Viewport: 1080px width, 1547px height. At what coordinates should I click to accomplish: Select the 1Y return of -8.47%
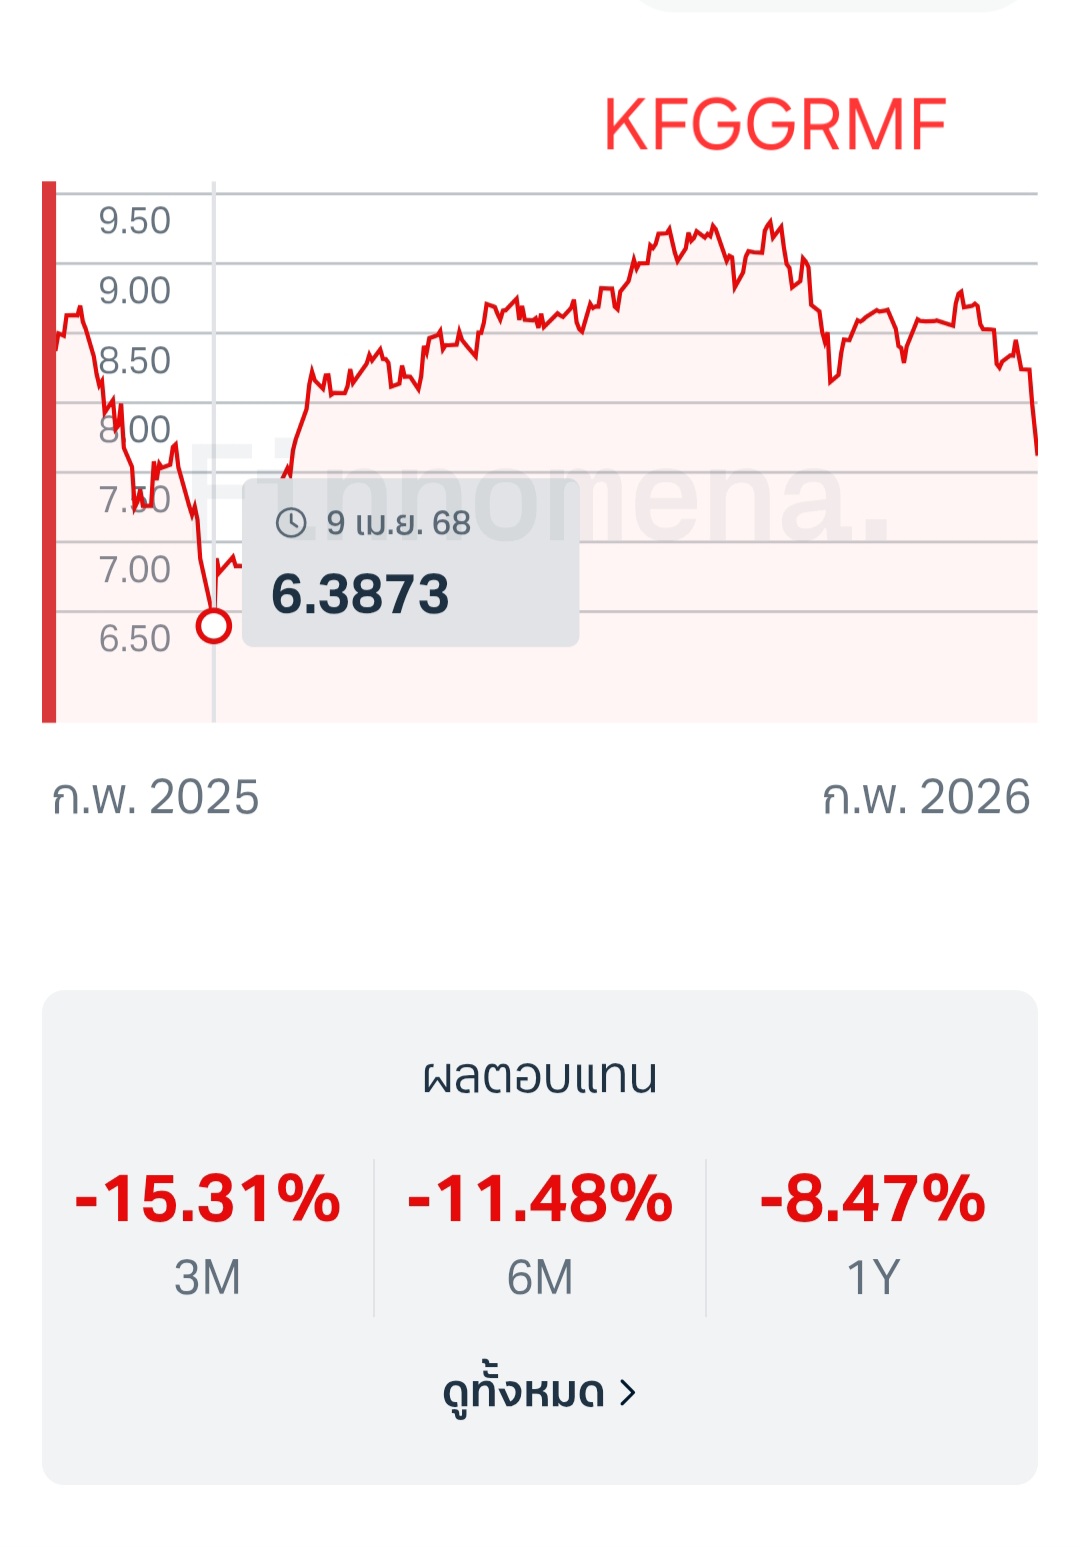click(x=873, y=1198)
